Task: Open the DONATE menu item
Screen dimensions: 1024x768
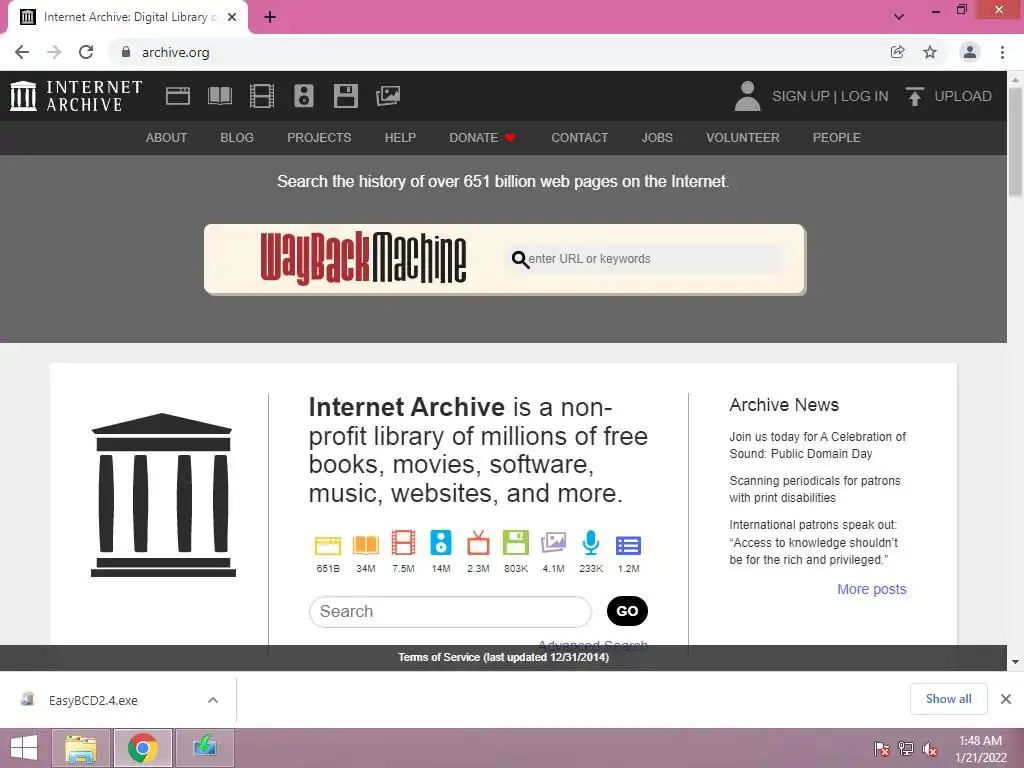Action: pos(482,138)
